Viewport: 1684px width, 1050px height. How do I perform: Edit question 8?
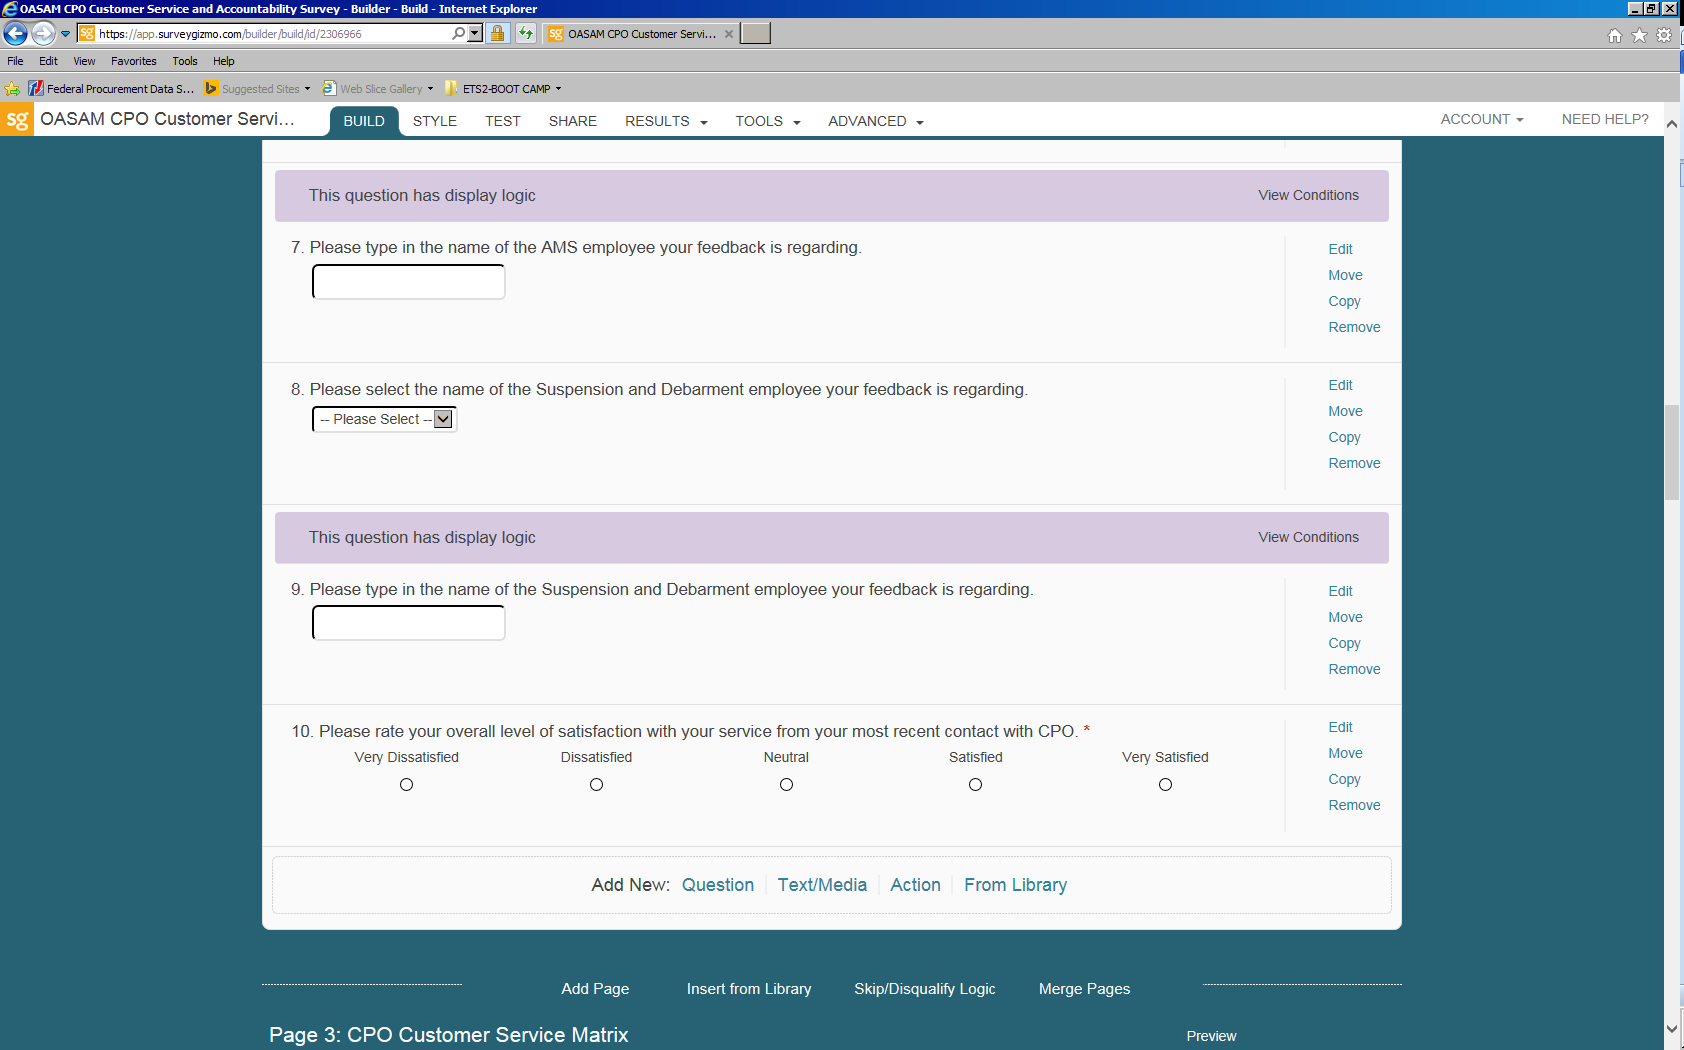[x=1340, y=385]
